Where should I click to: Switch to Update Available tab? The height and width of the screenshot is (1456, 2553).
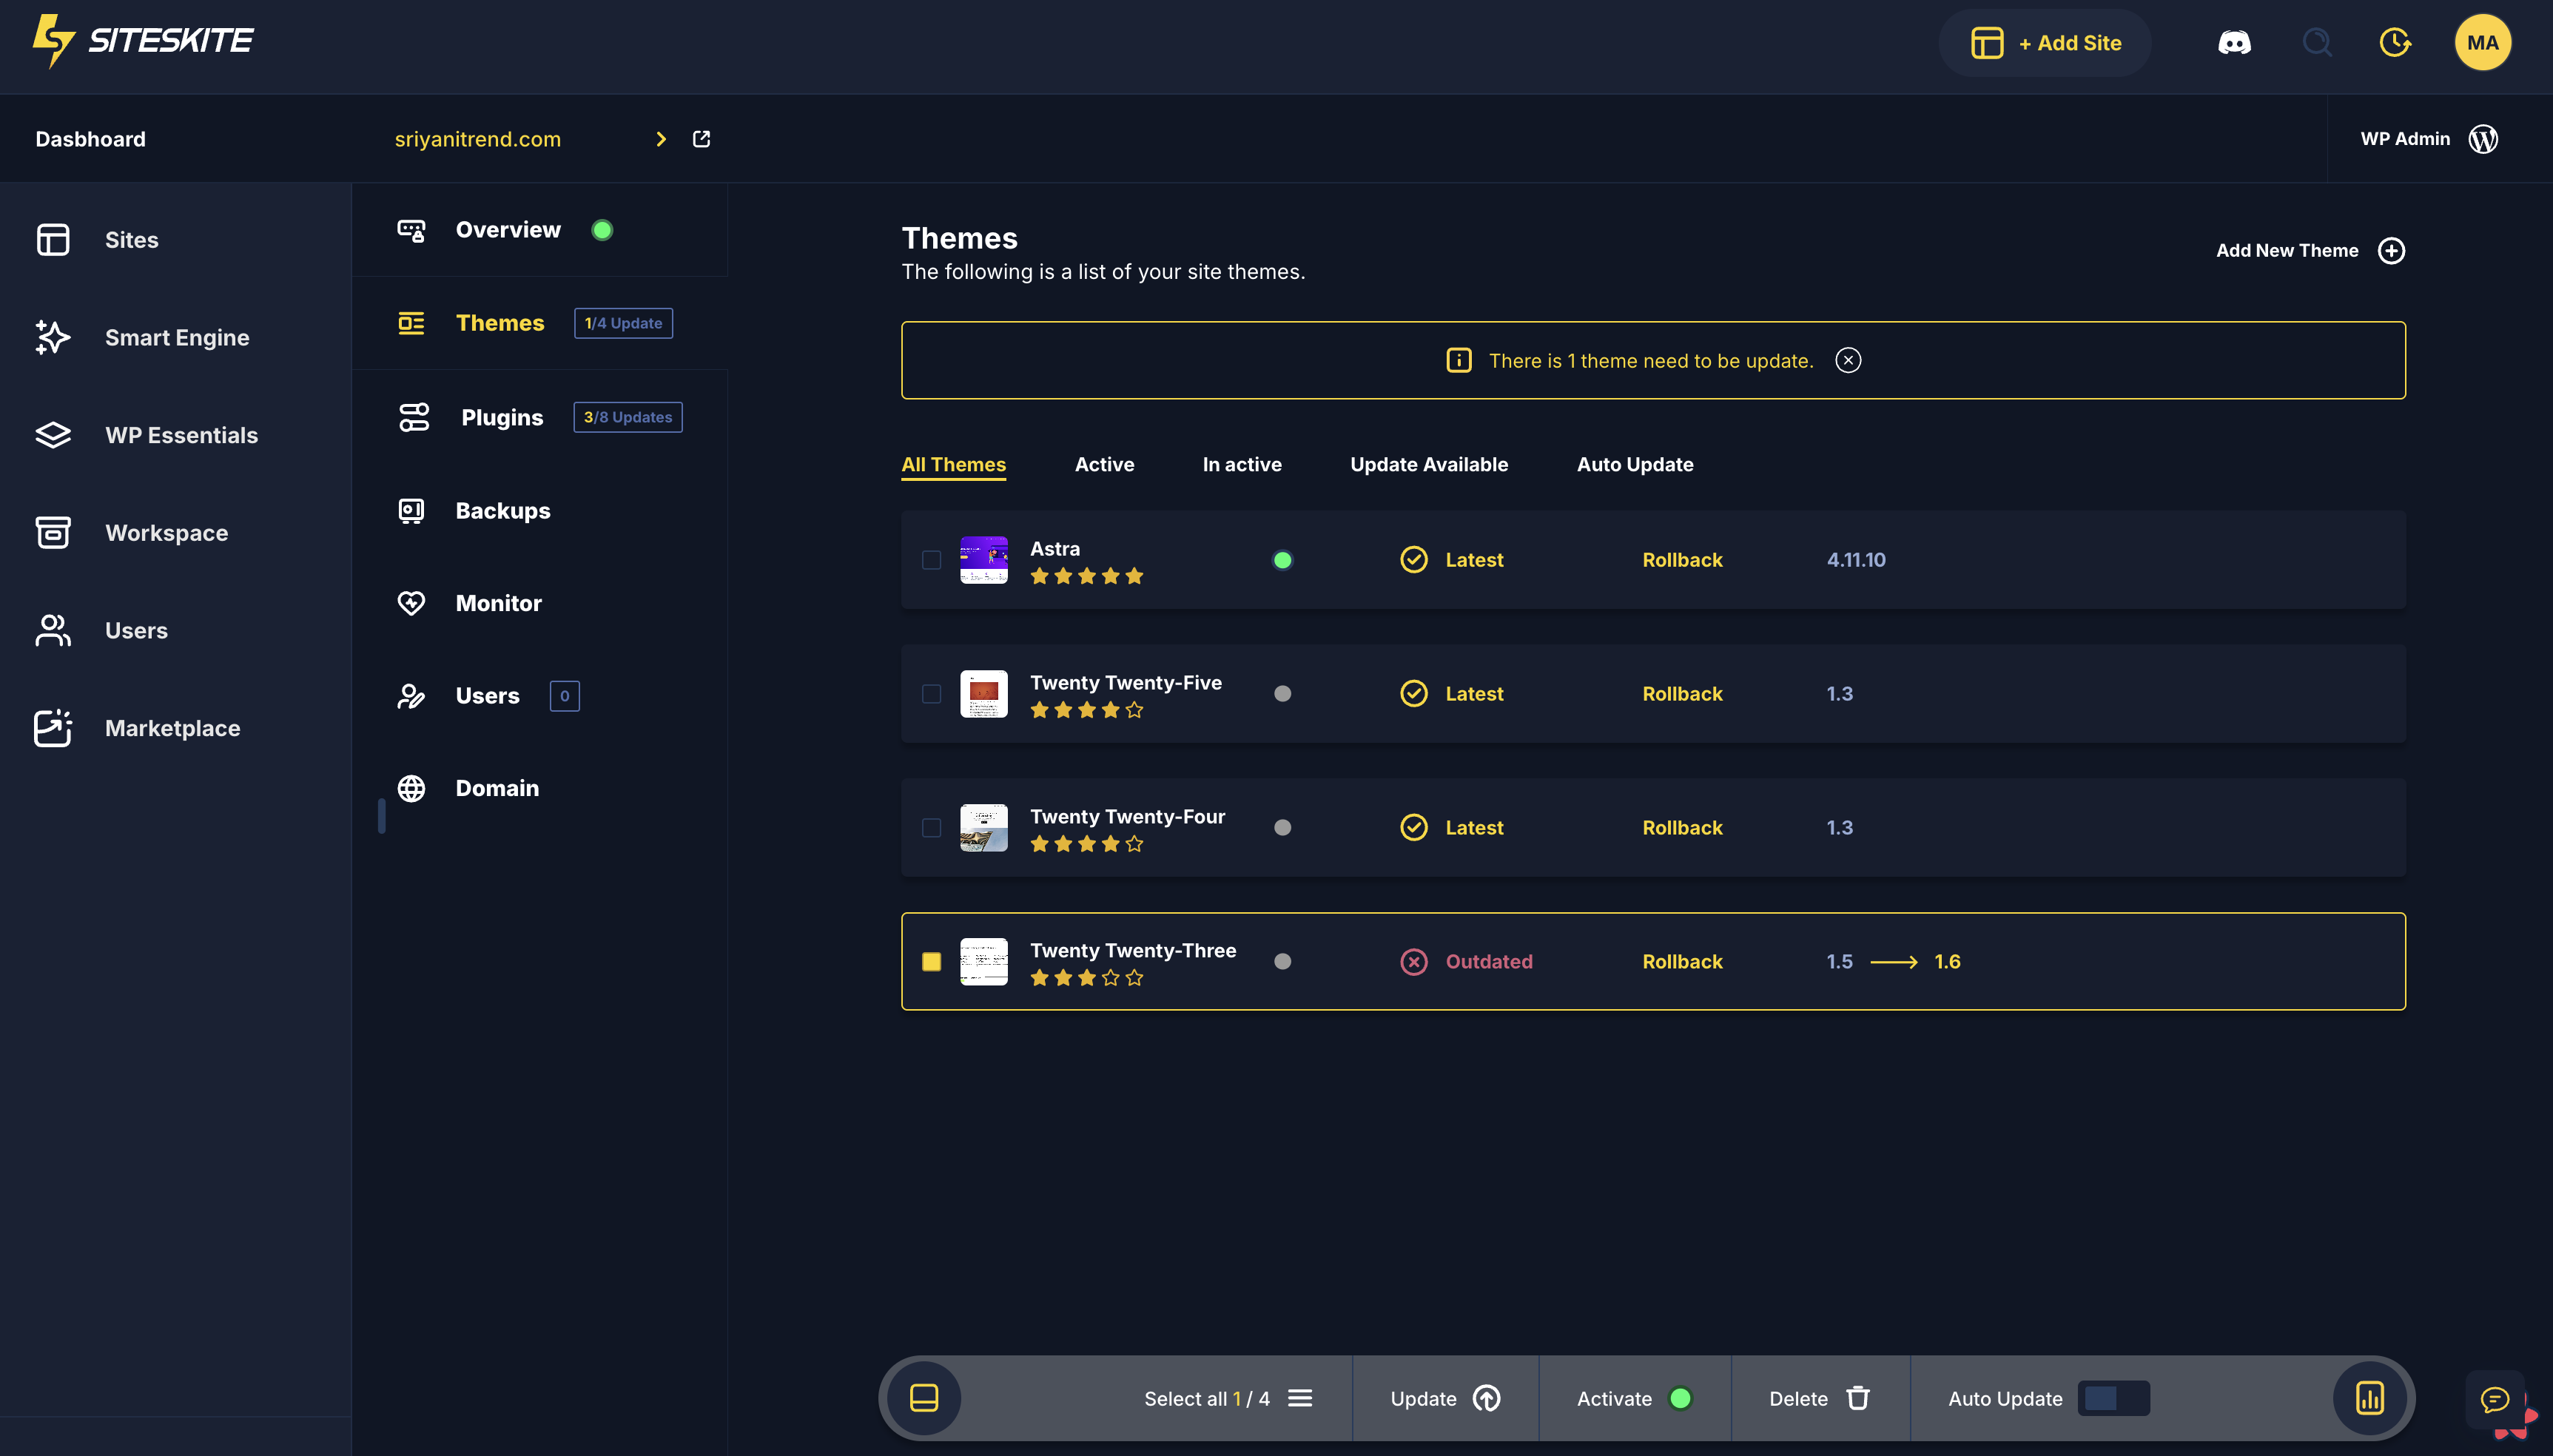(x=1428, y=465)
